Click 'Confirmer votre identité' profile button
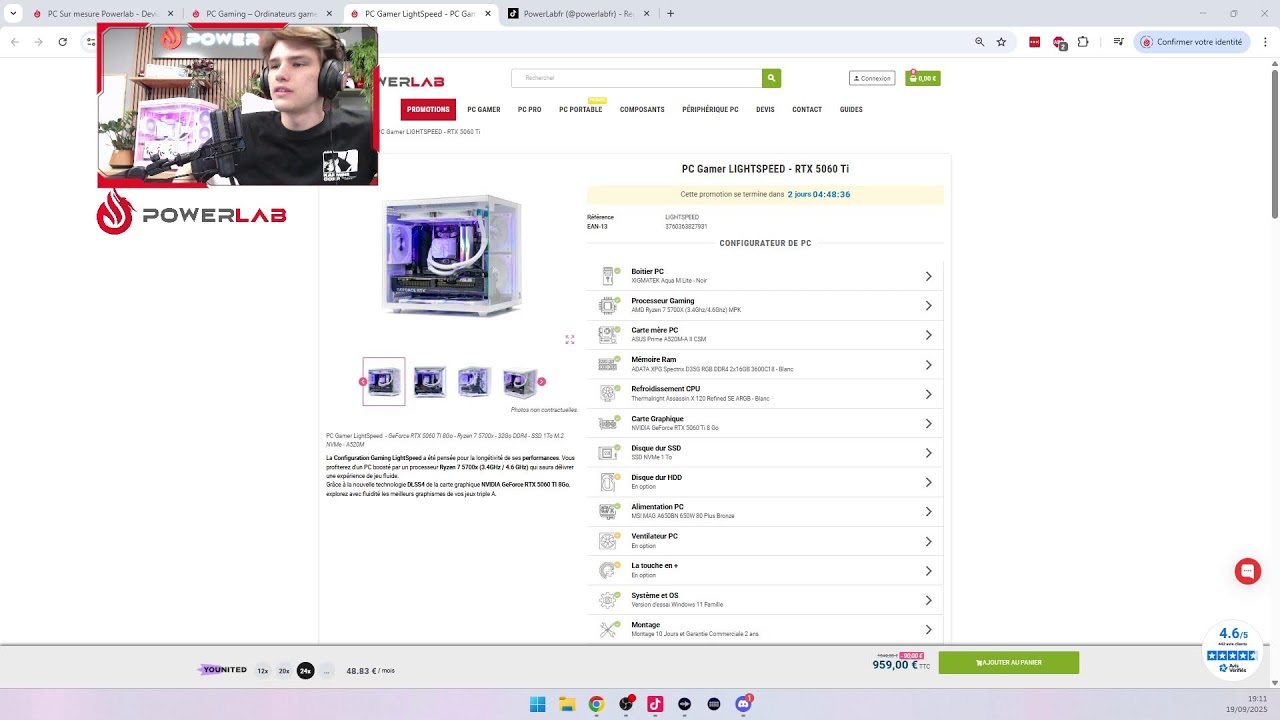This screenshot has height=720, width=1280. point(1192,42)
